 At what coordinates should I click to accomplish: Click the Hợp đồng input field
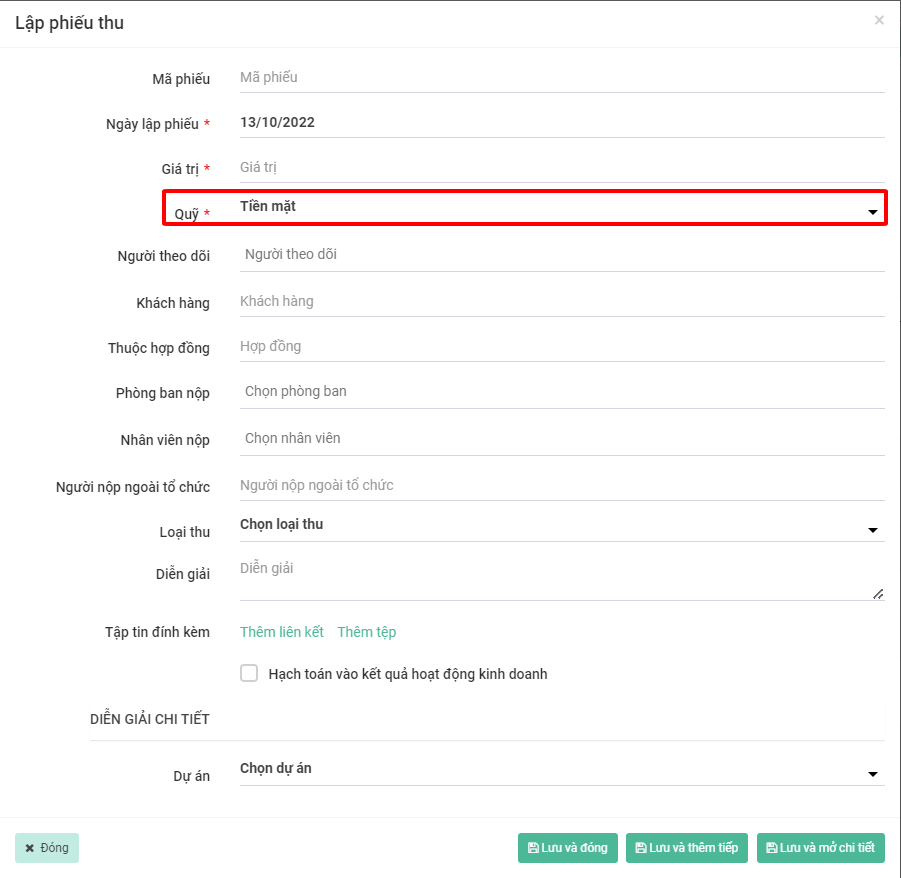[x=560, y=347]
